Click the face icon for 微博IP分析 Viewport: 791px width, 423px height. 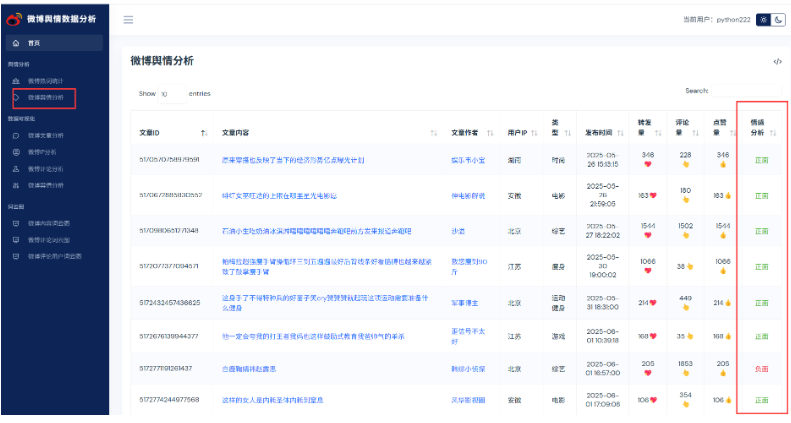pos(16,152)
